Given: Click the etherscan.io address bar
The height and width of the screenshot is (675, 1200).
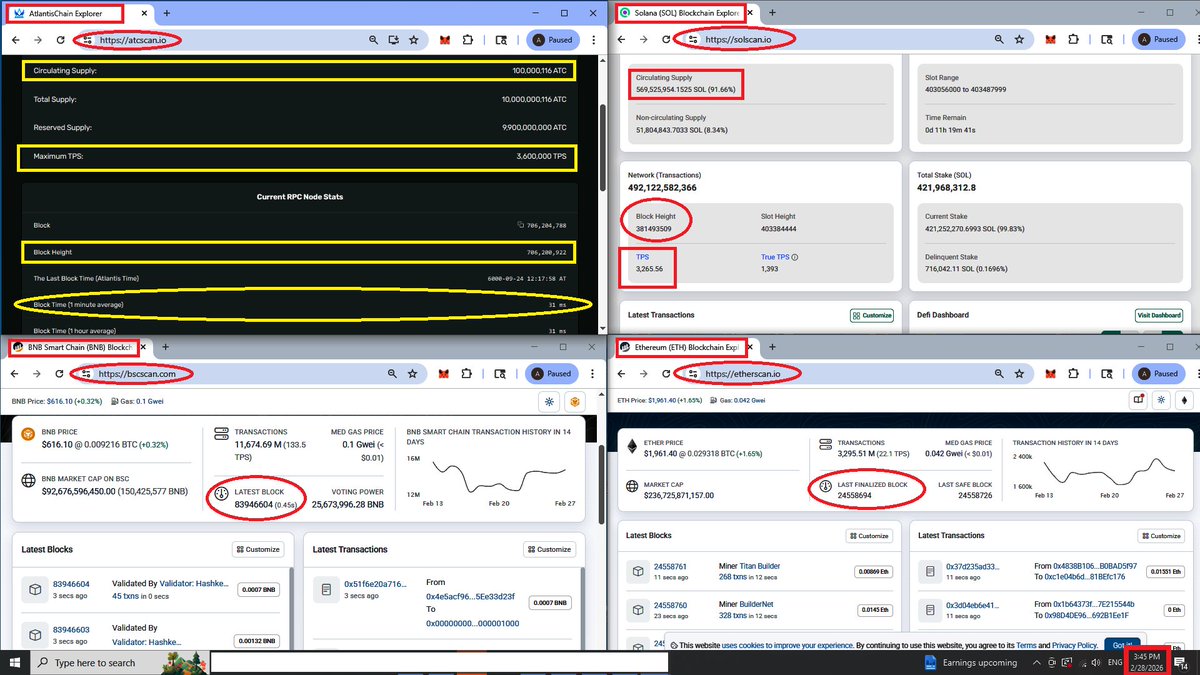Looking at the screenshot, I should click(x=855, y=373).
